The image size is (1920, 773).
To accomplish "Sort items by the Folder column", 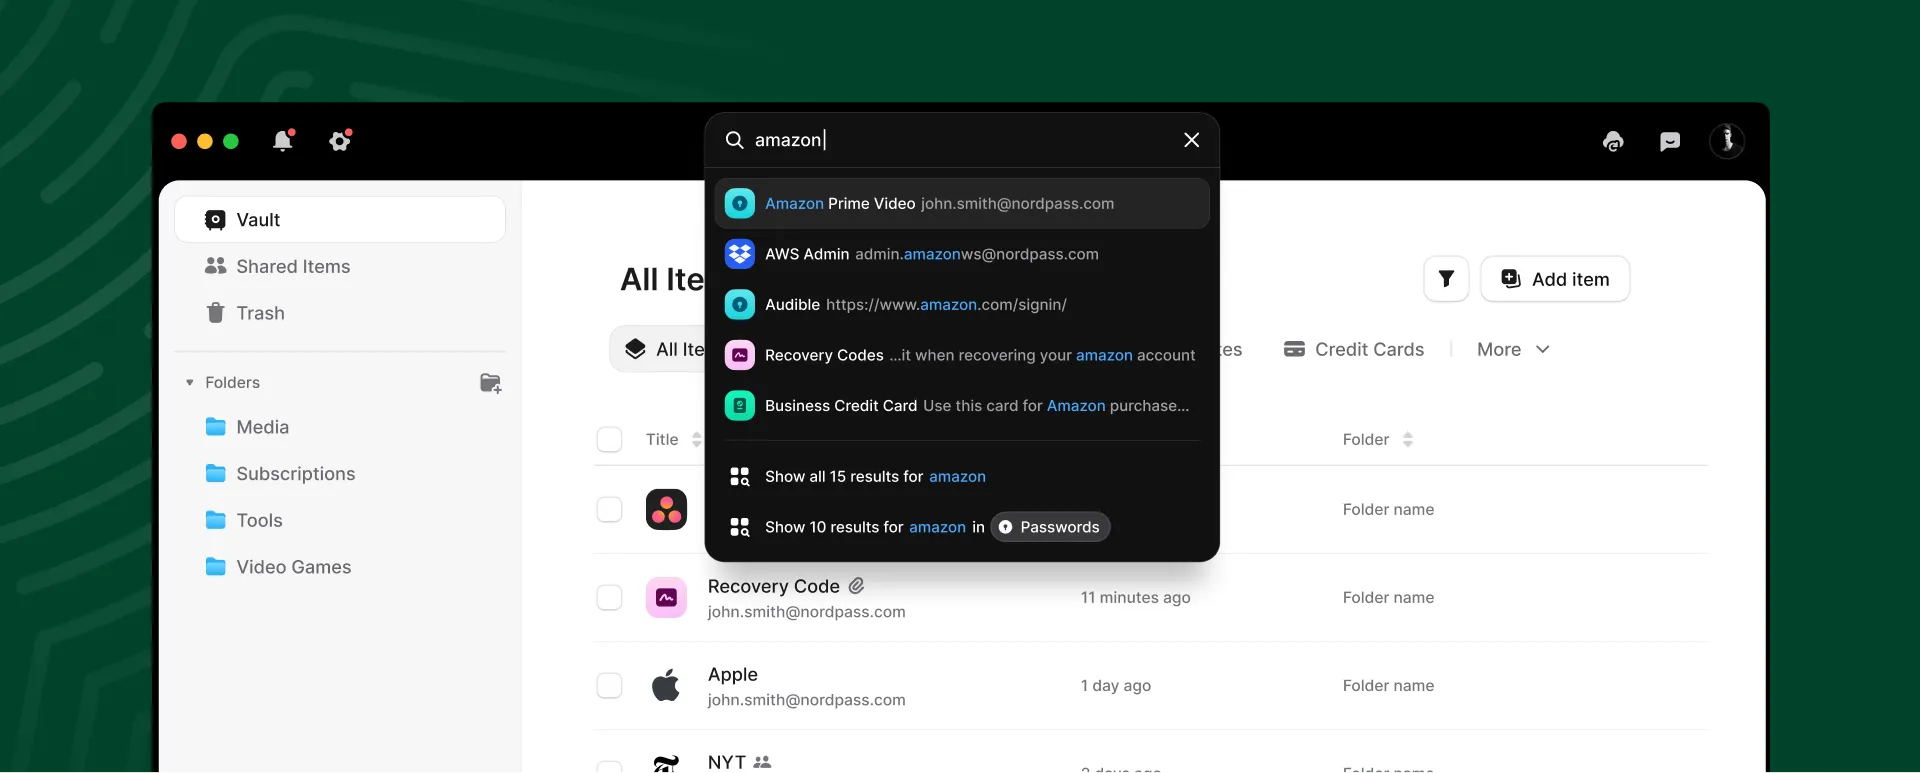I will pyautogui.click(x=1377, y=440).
